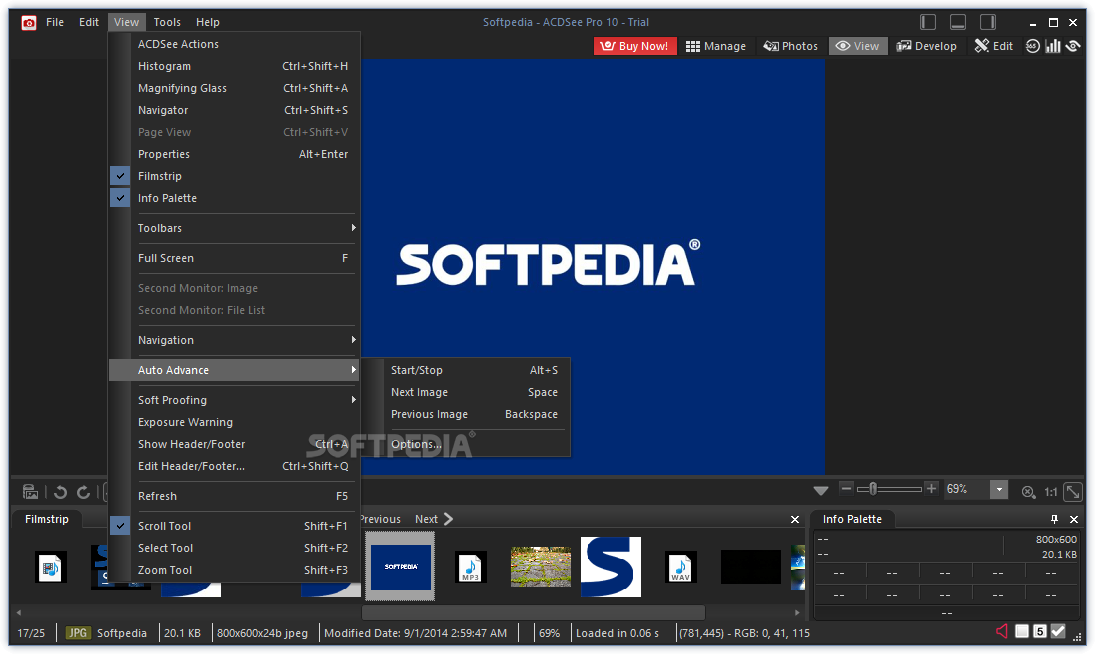Click the filmstrip horizontal scrollbar thumb
Image resolution: width=1095 pixels, height=654 pixels.
coord(534,612)
